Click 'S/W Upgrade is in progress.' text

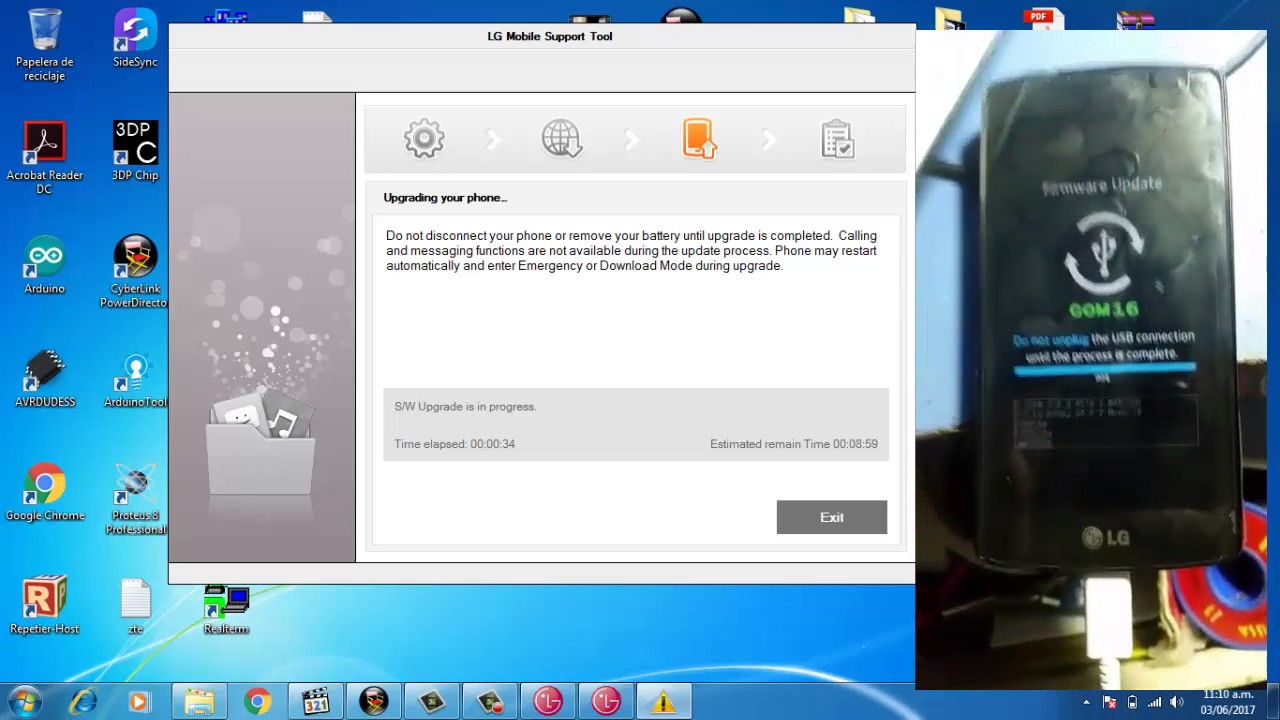pos(465,406)
